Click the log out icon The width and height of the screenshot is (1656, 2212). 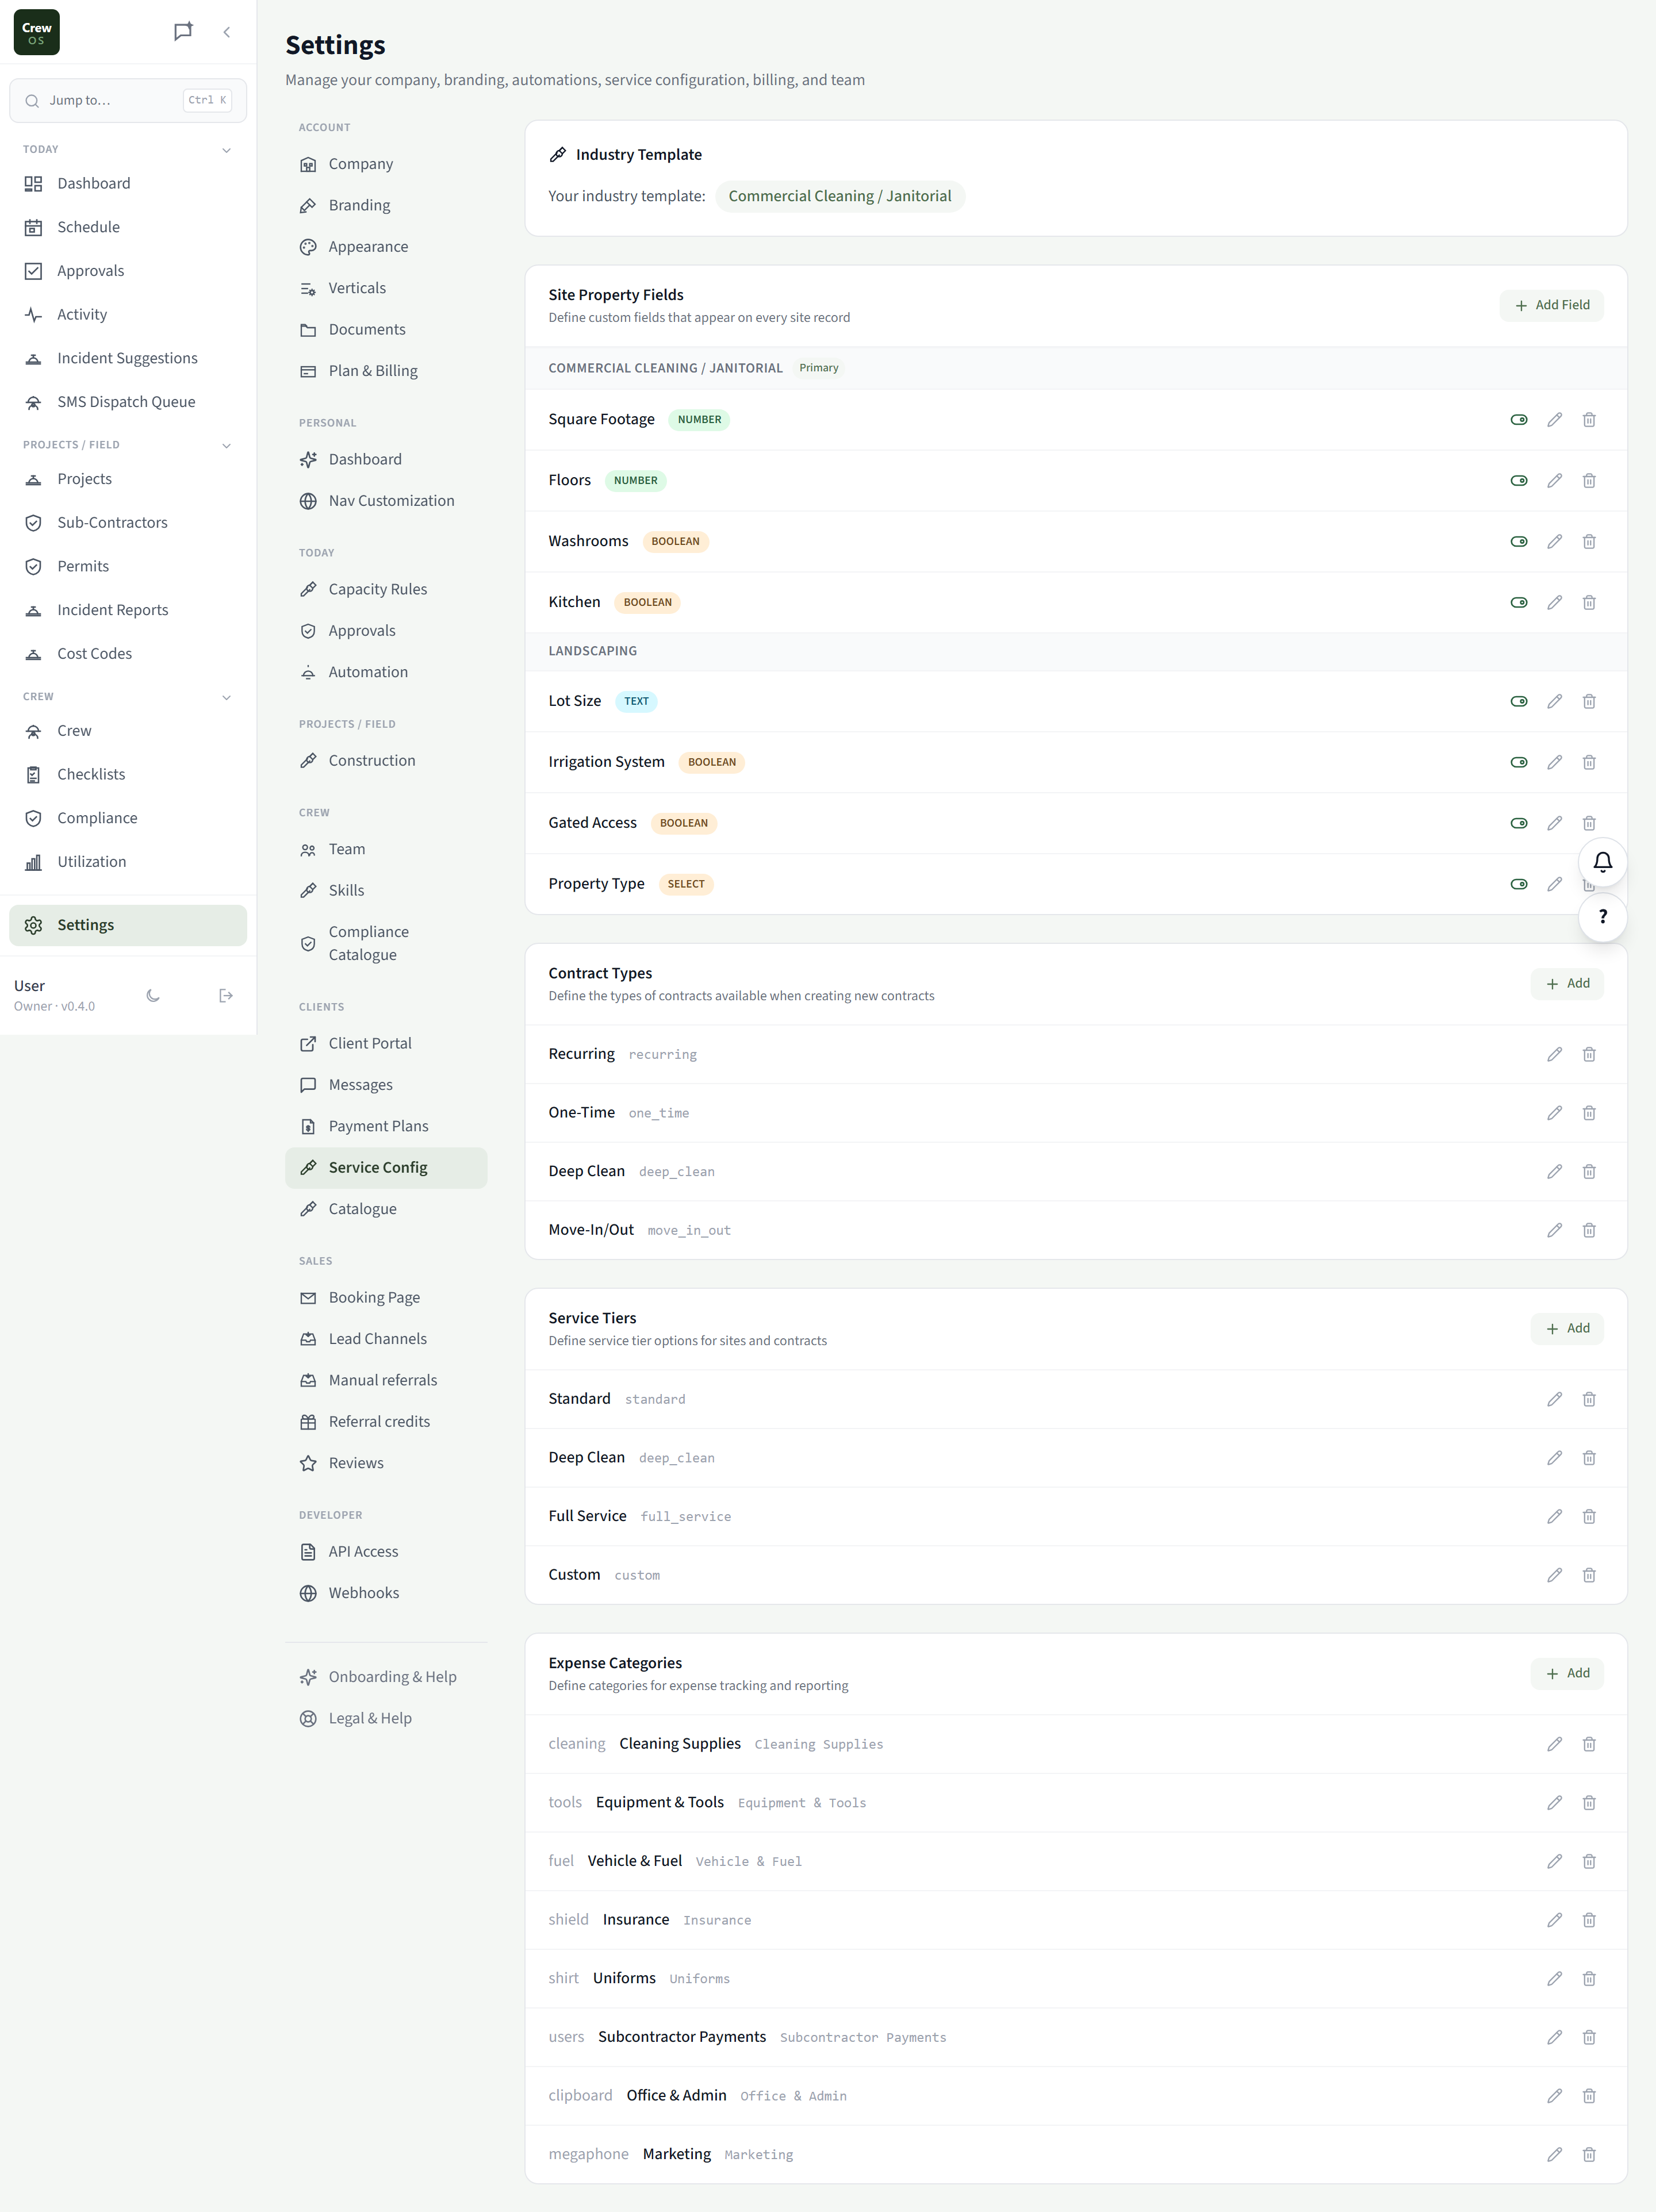(x=226, y=996)
